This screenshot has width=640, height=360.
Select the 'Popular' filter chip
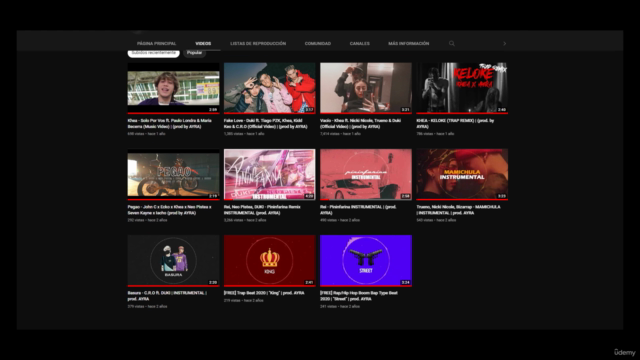click(194, 53)
